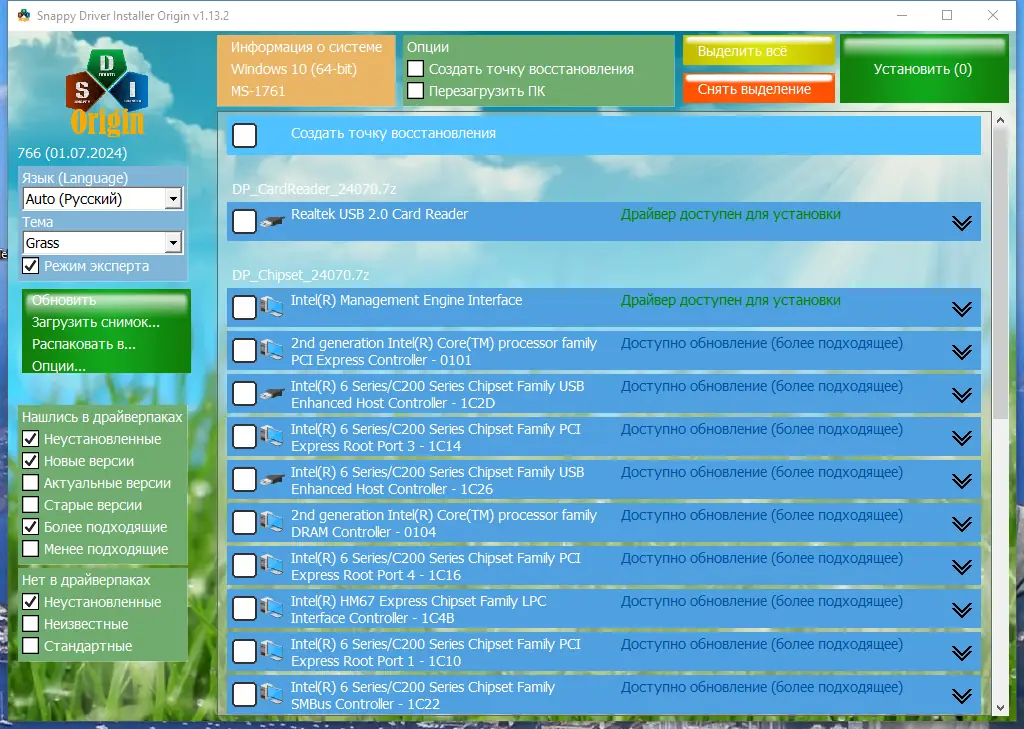Select the Realtek USB 2.0 Card Reader driver checkbox
Image resolution: width=1024 pixels, height=729 pixels.
[x=244, y=221]
